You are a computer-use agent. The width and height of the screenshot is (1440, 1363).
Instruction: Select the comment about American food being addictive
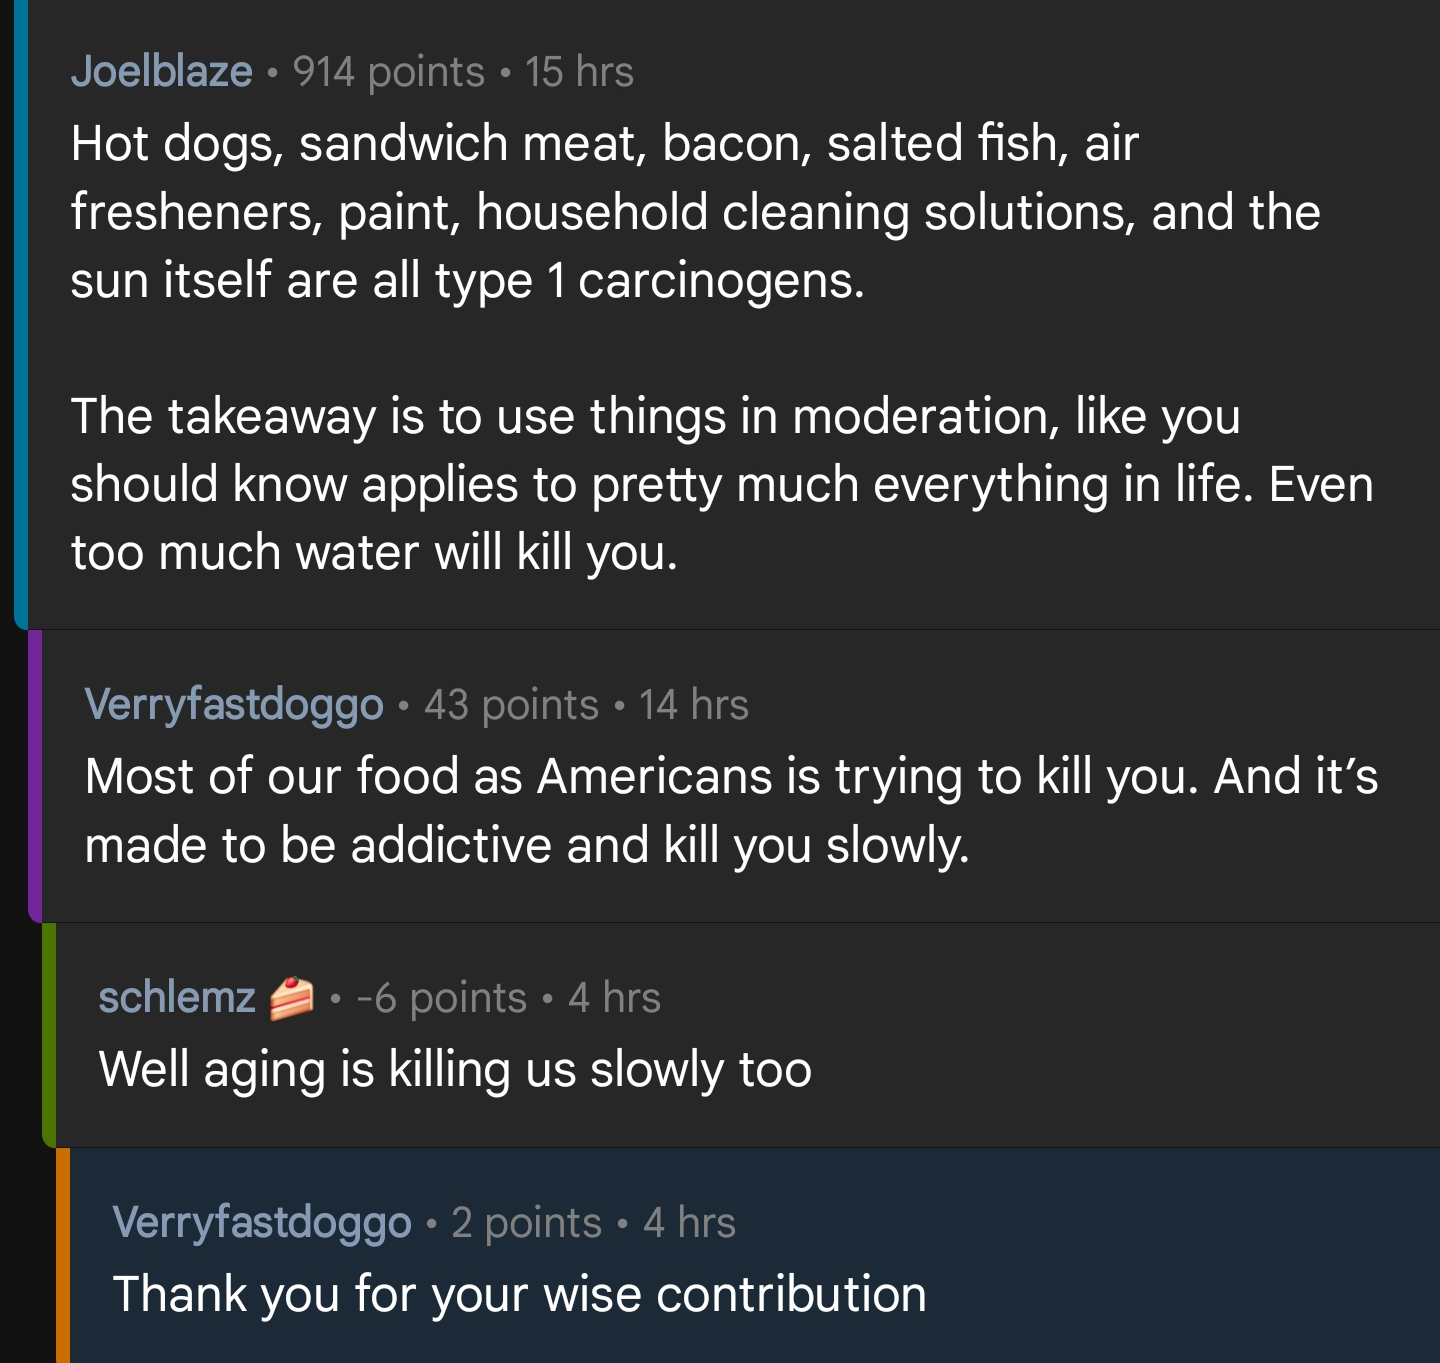tap(730, 810)
